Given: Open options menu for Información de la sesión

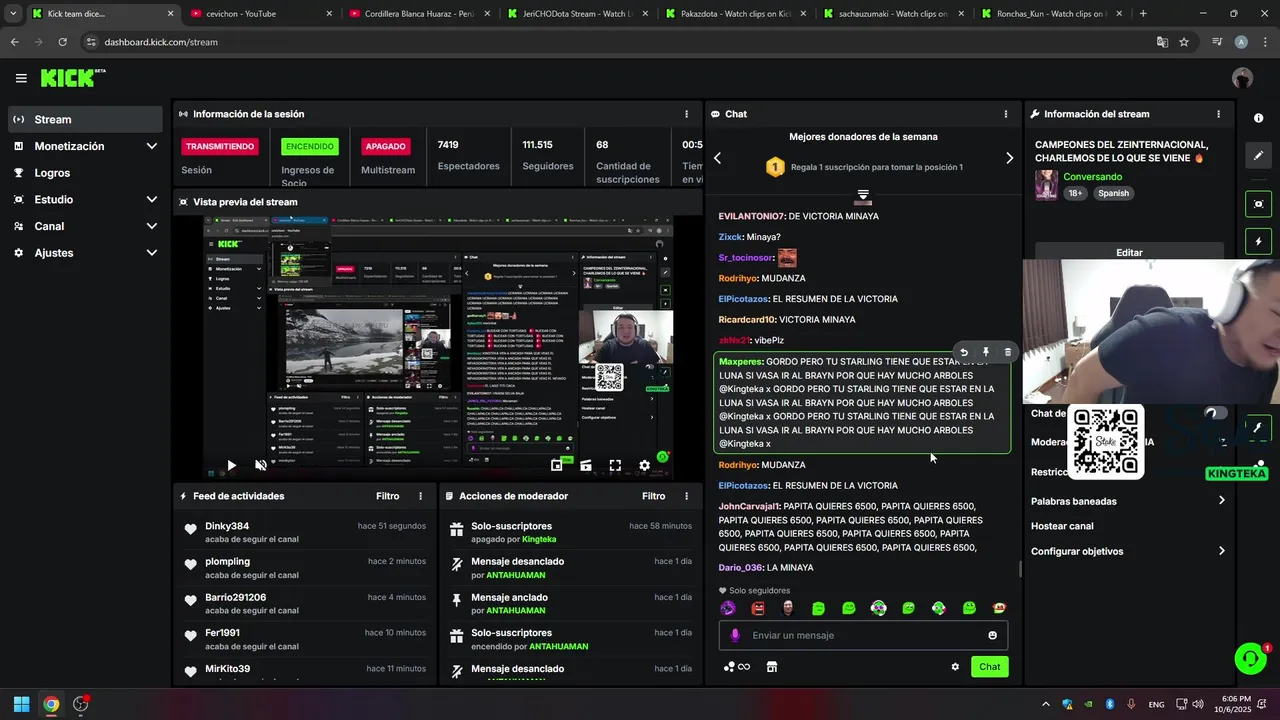Looking at the screenshot, I should (x=686, y=114).
